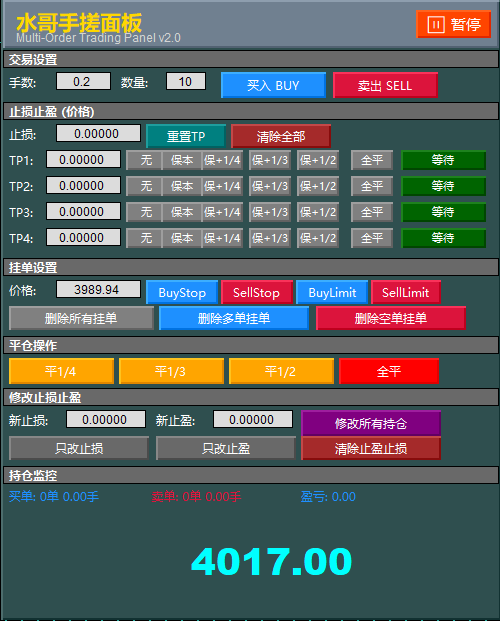Click the 盈亏: 0.00 profit readout
This screenshot has height=621, width=500.
(x=328, y=497)
